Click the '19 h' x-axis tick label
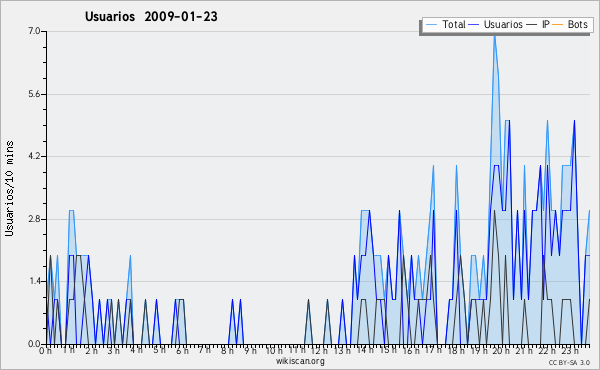This screenshot has height=370, width=600. coord(478,350)
